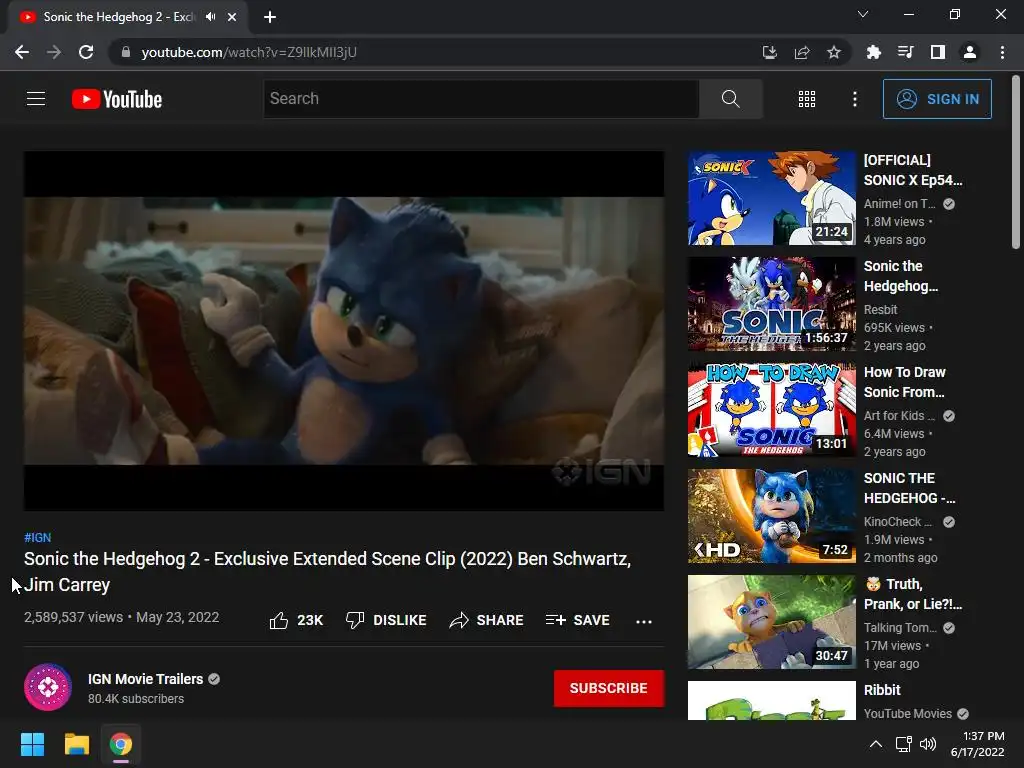Screen dimensions: 1024x768
Task: Focus the YouTube Search field
Action: (x=481, y=99)
